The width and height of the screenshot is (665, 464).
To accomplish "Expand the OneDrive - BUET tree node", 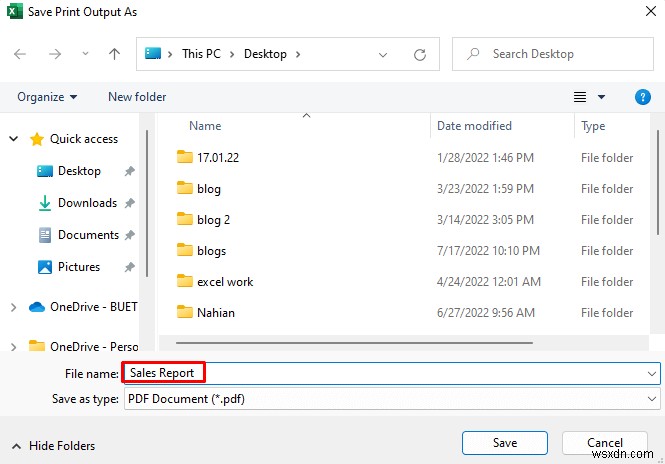I will [x=13, y=307].
